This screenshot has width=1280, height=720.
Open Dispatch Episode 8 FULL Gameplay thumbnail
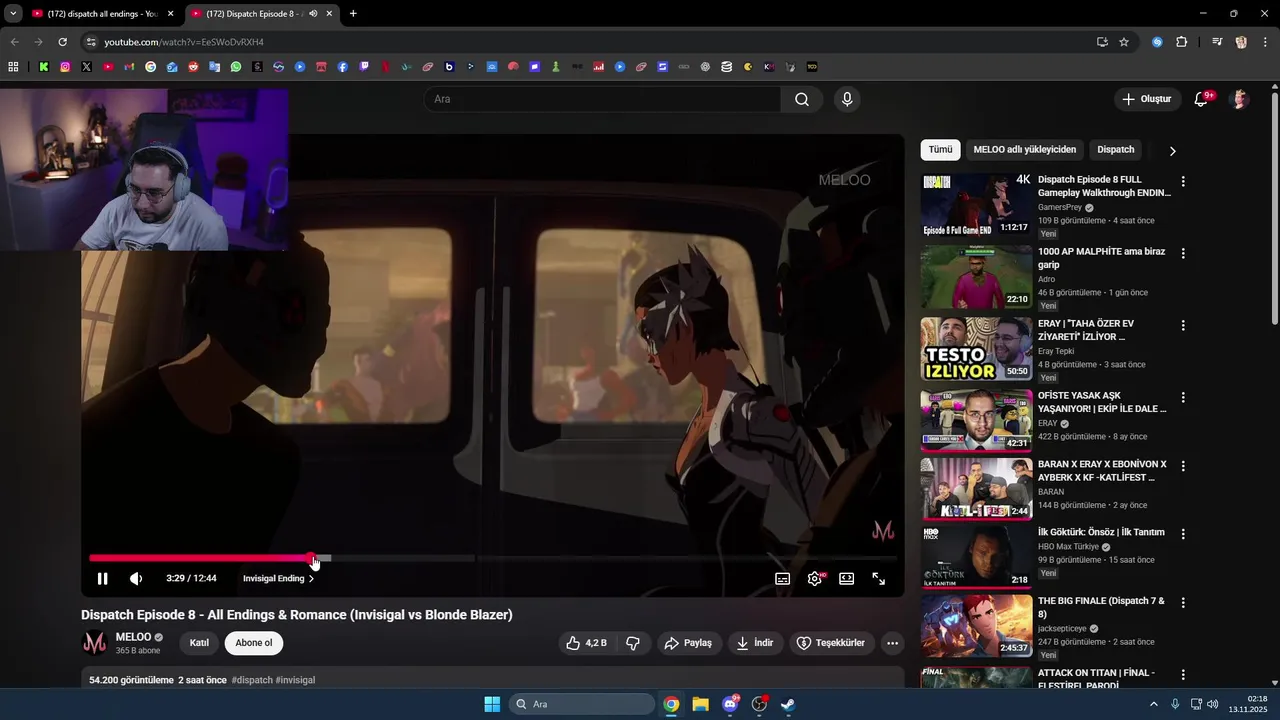pos(976,205)
